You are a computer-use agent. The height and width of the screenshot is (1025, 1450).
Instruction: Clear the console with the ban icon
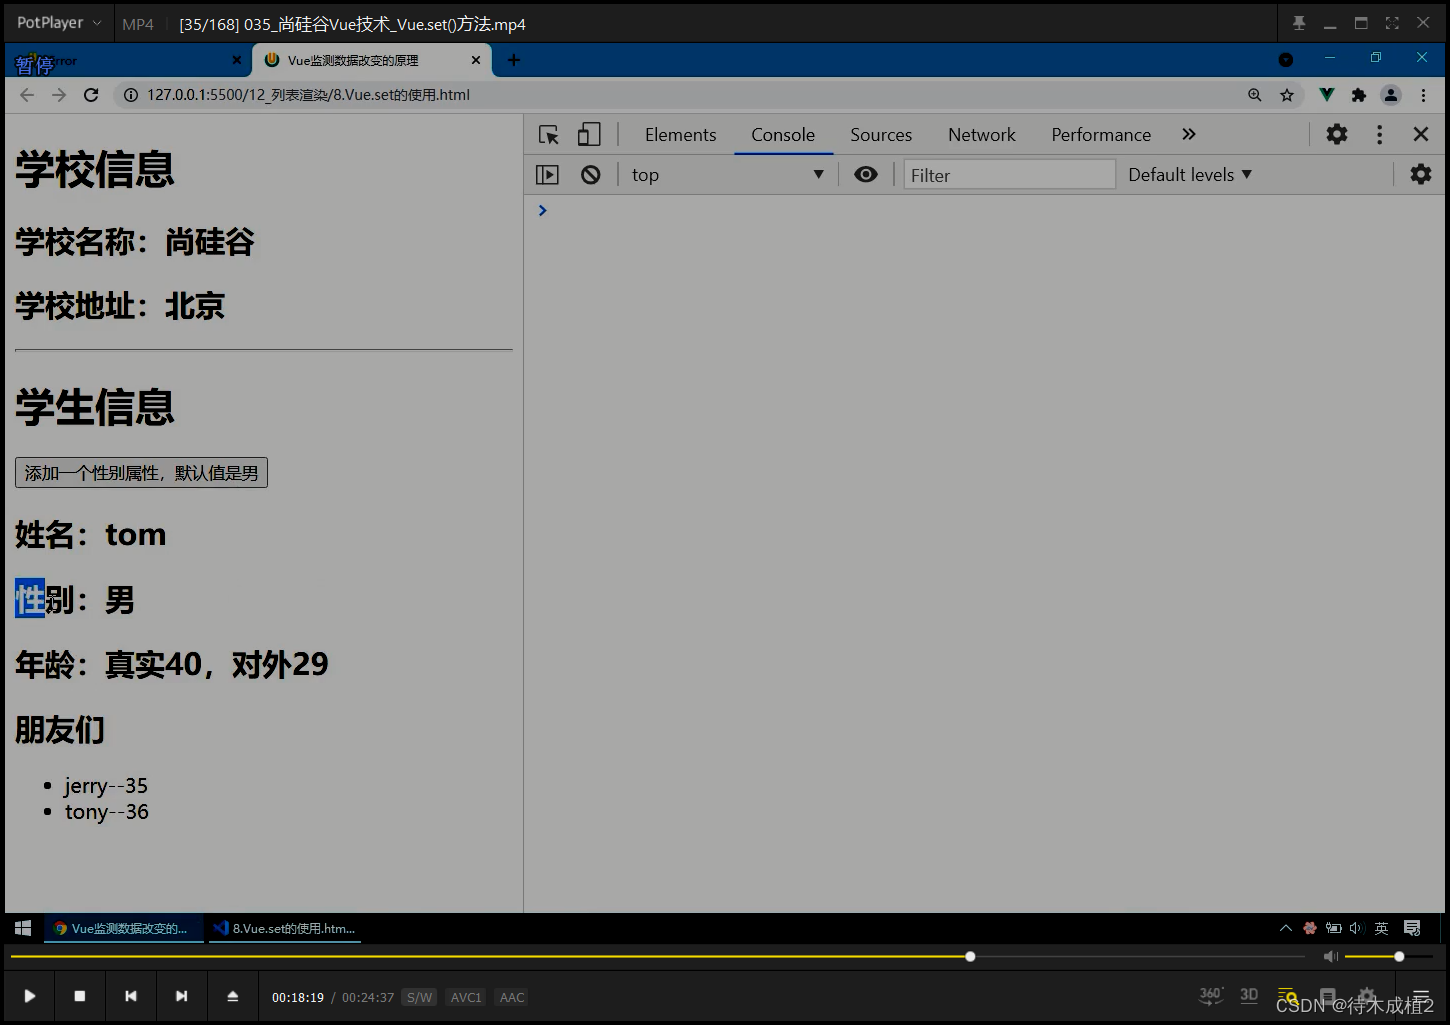point(591,175)
